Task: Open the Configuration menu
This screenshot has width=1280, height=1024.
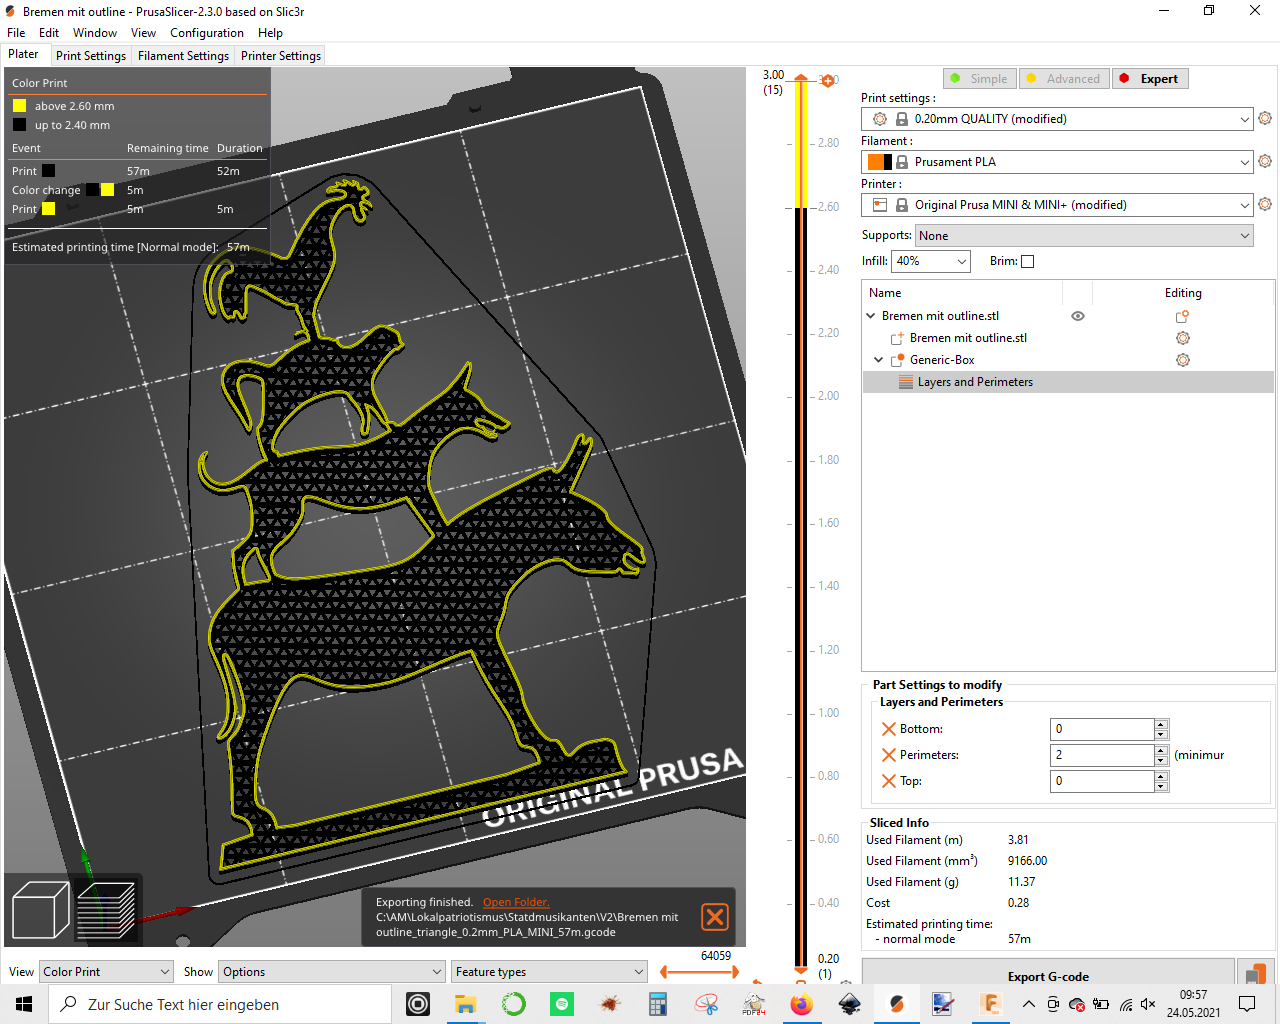Action: point(207,33)
